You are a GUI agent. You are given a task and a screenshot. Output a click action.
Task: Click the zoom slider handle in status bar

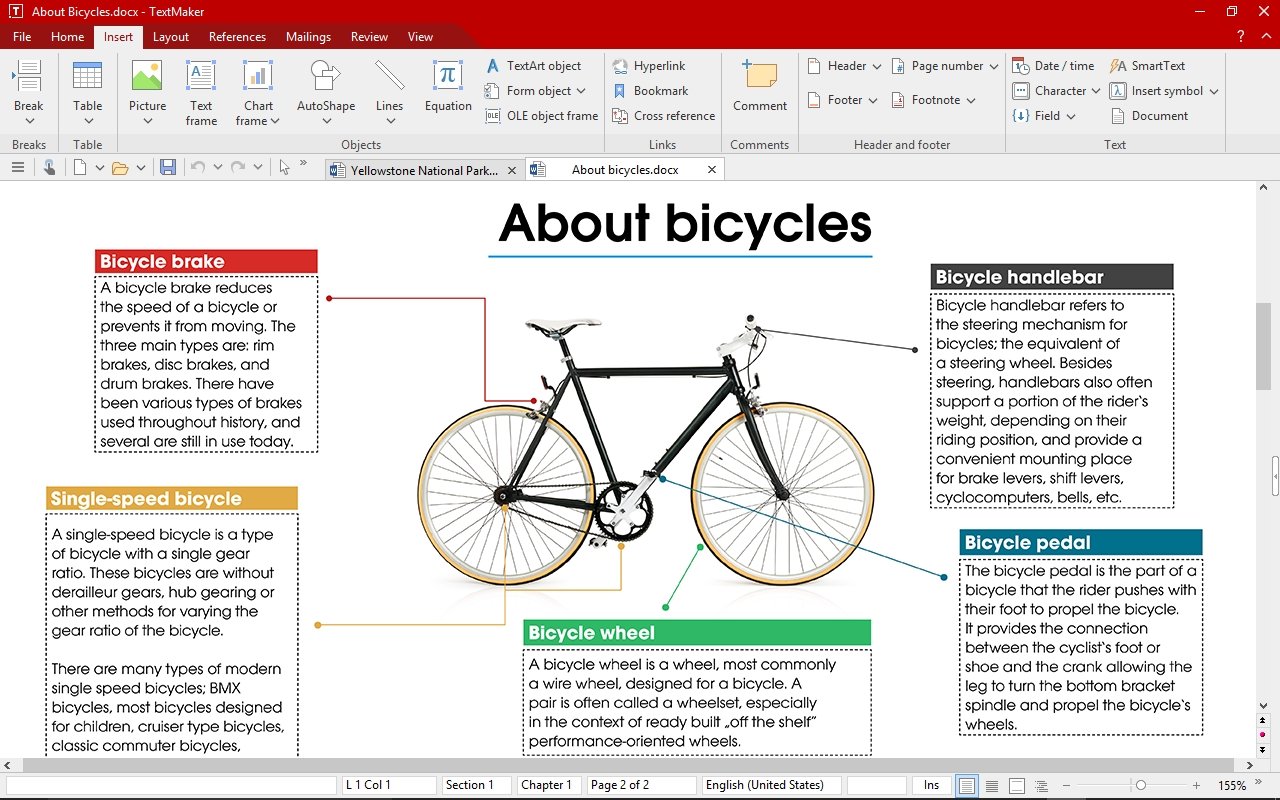click(x=1141, y=786)
